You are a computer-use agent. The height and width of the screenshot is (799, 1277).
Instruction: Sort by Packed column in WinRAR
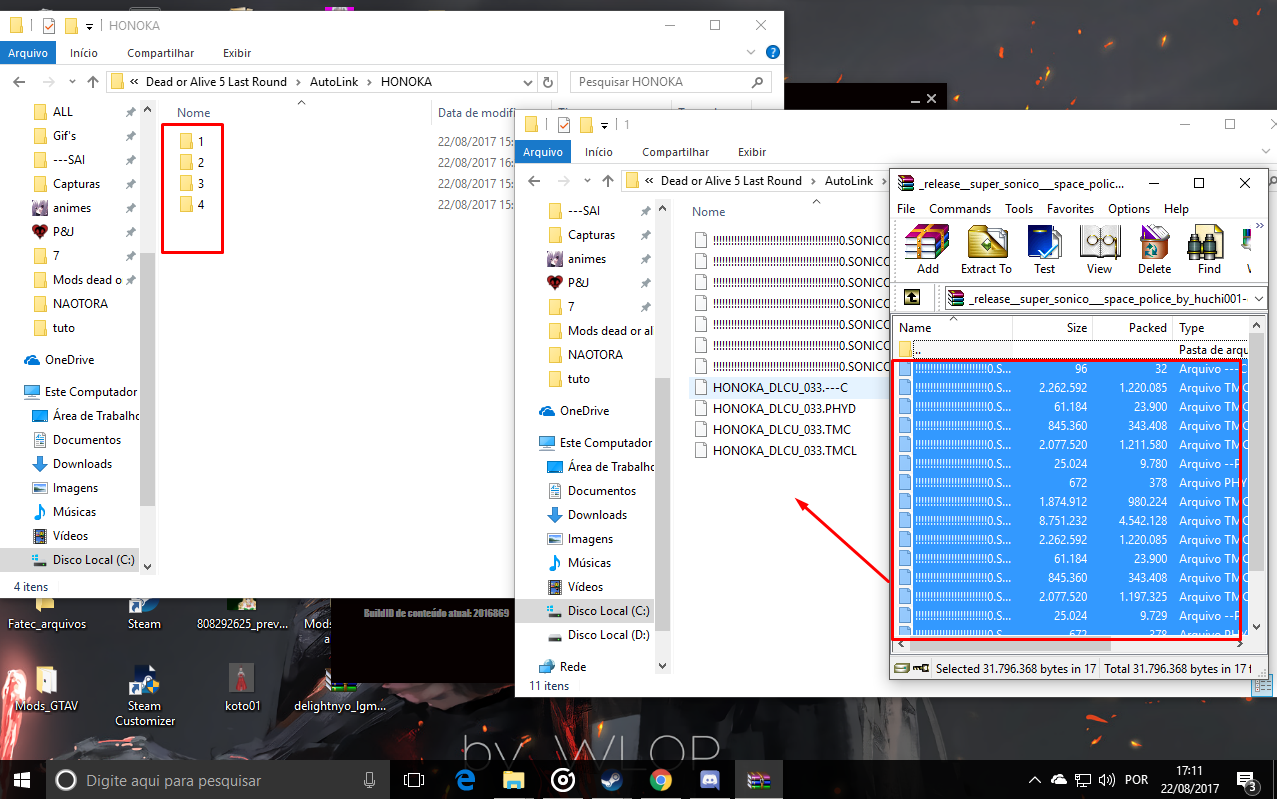click(1132, 328)
